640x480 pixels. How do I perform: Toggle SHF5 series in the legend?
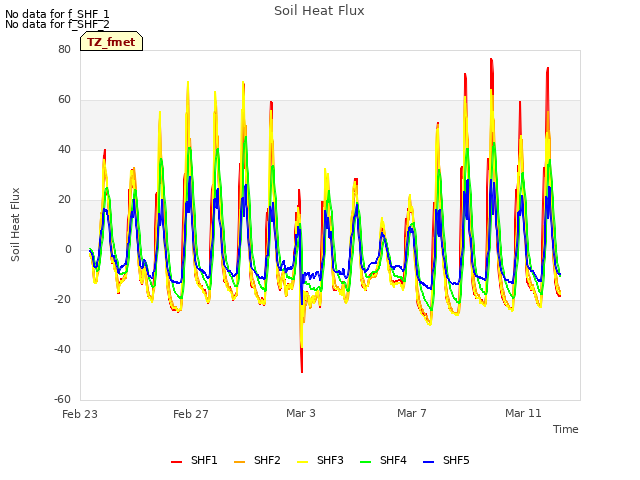point(446,460)
